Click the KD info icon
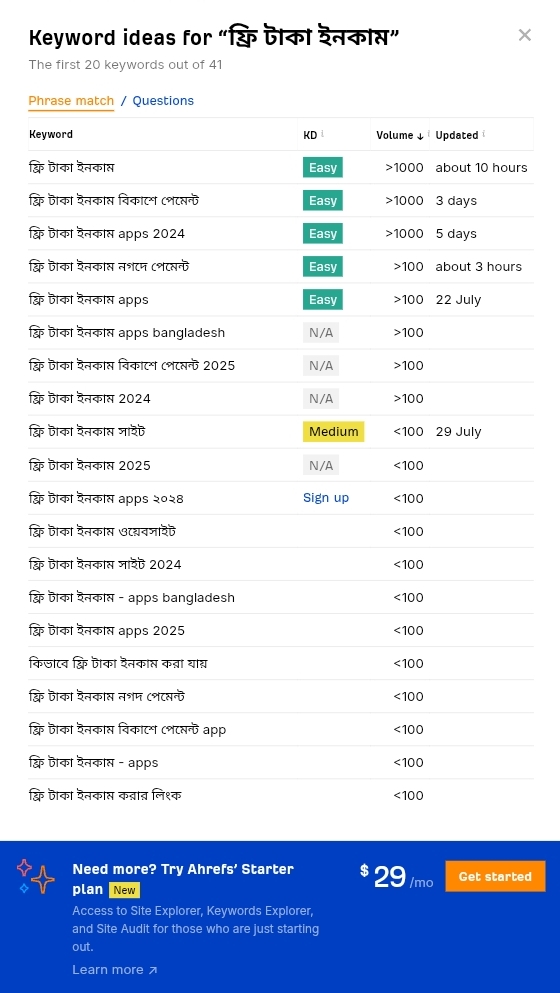The width and height of the screenshot is (560, 993). pyautogui.click(x=322, y=134)
